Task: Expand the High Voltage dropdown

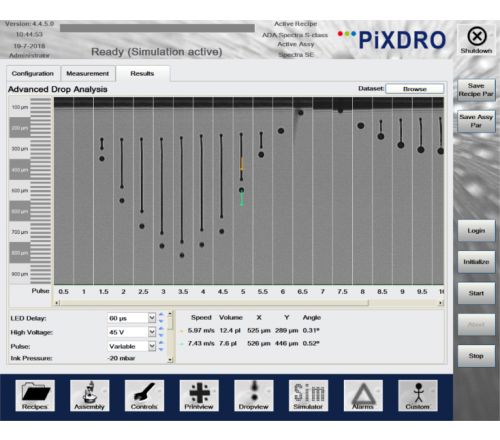Action: coord(152,332)
